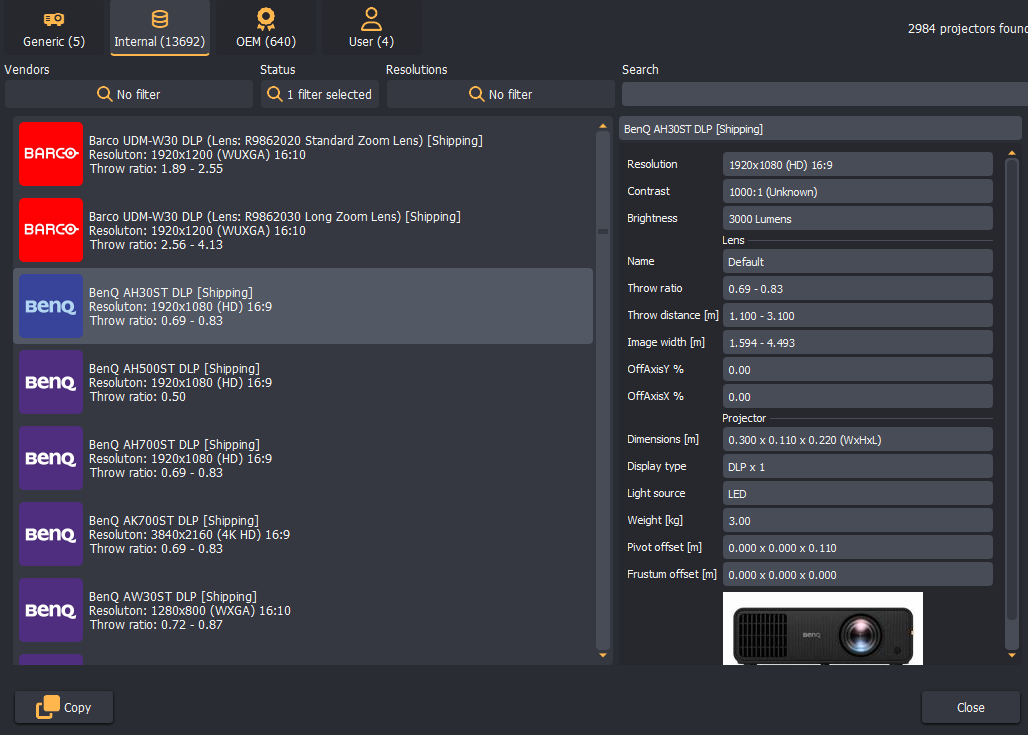Viewport: 1028px width, 735px height.
Task: Focus the Search input field
Action: pos(825,94)
